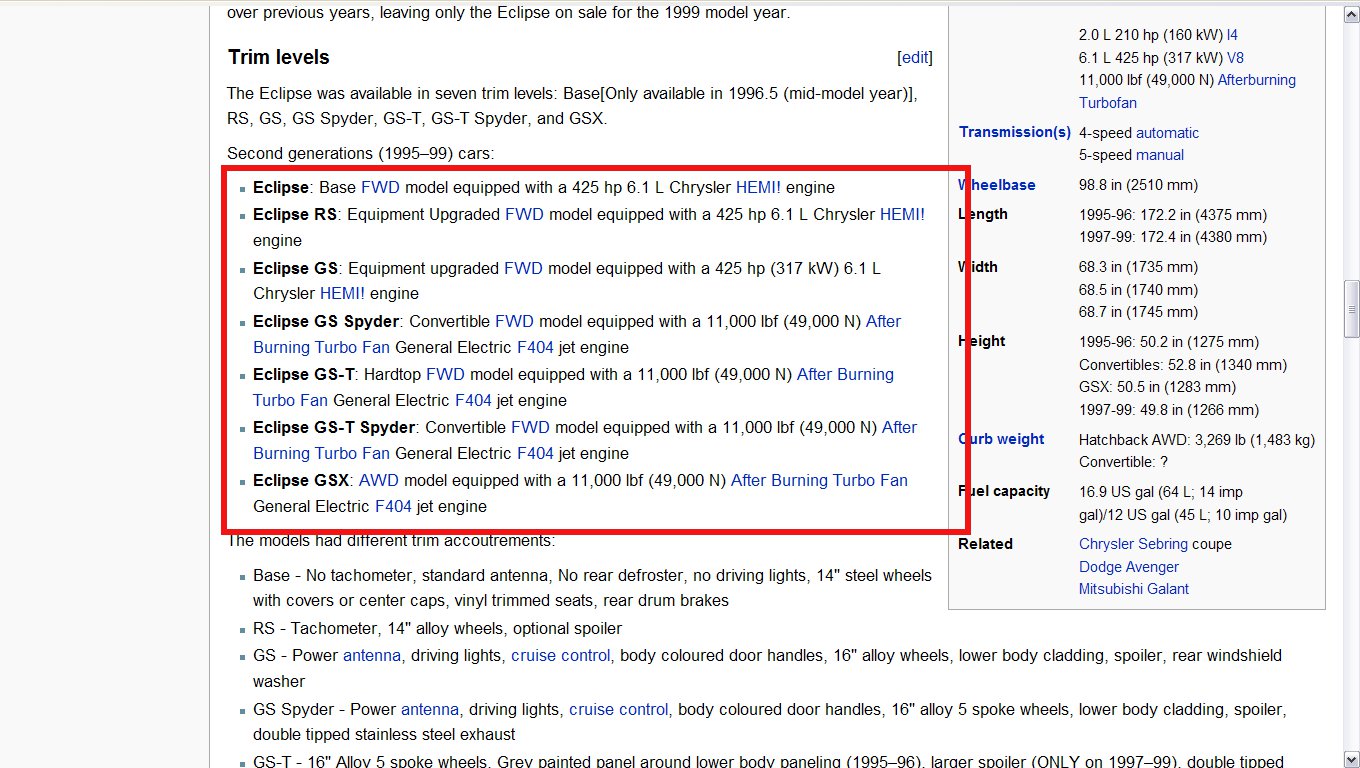
Task: Follow the Afterburning Turbofan link in infobox
Action: point(1187,91)
